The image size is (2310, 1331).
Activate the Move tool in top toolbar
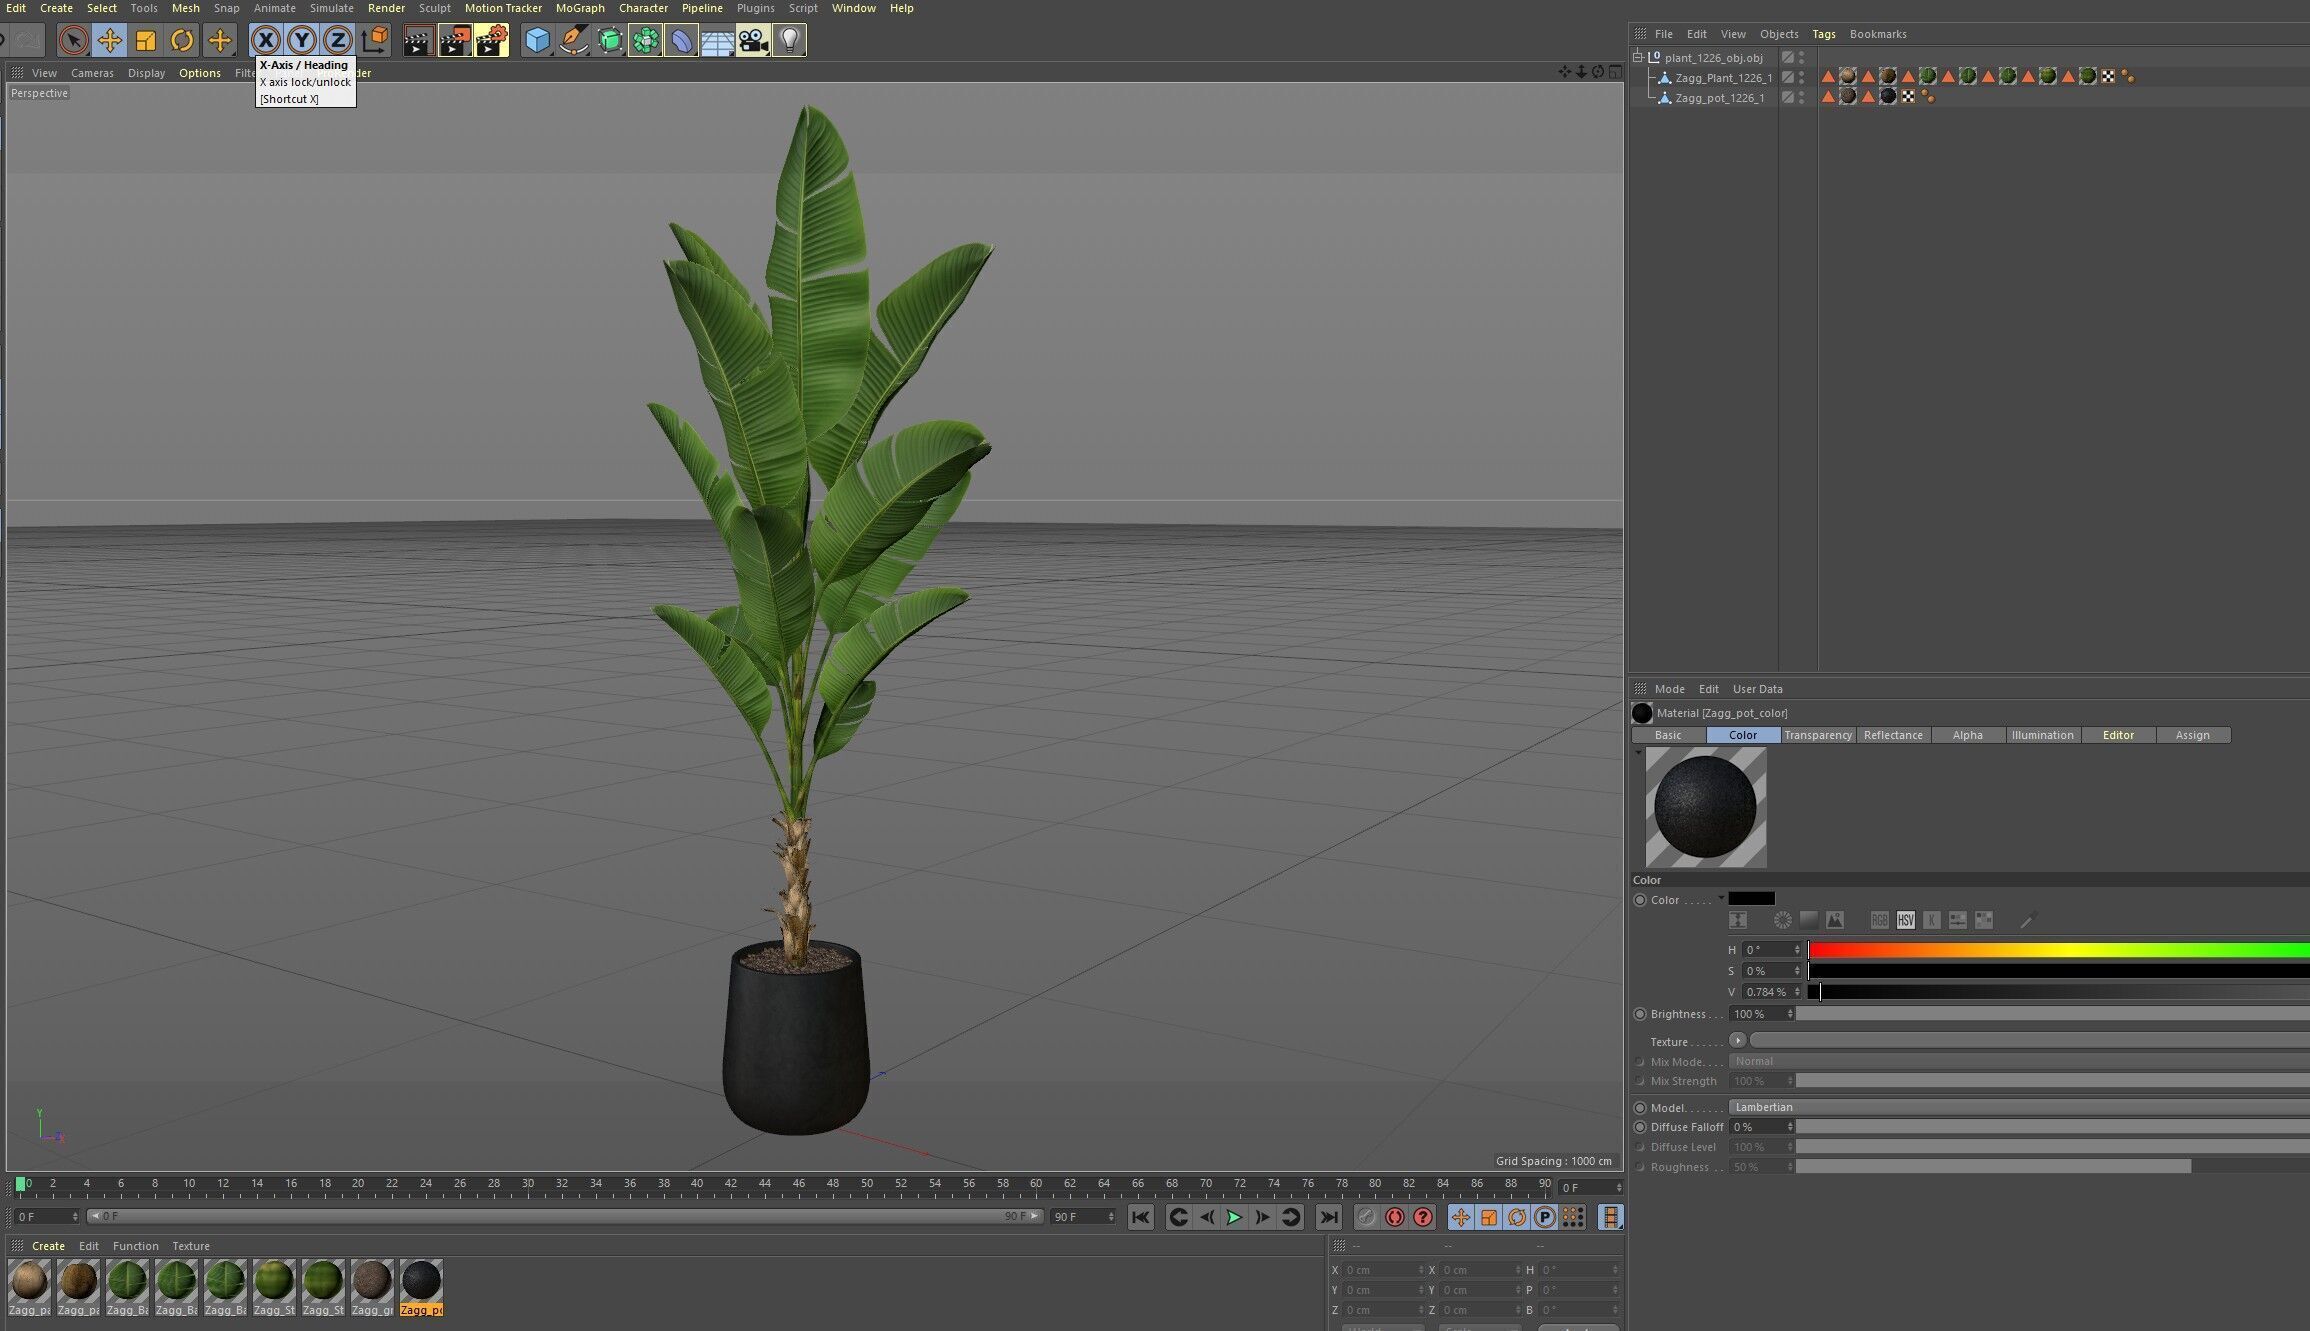(109, 41)
